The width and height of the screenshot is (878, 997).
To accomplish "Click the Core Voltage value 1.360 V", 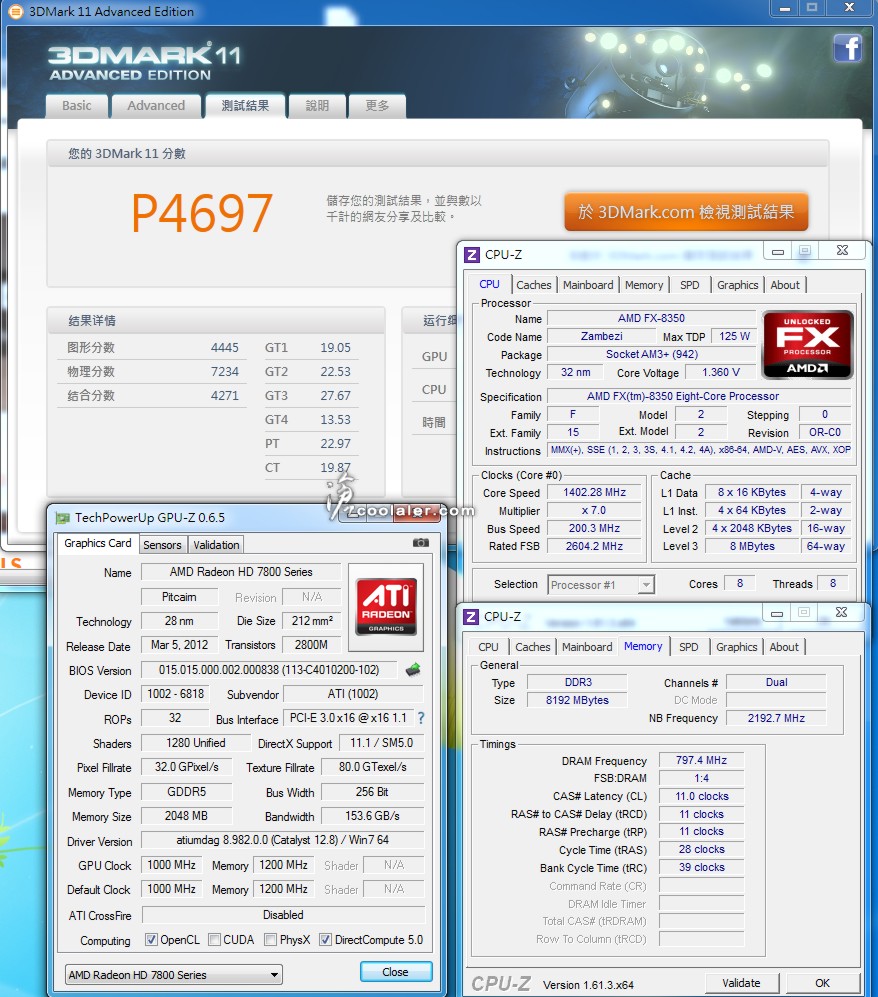I will click(720, 373).
